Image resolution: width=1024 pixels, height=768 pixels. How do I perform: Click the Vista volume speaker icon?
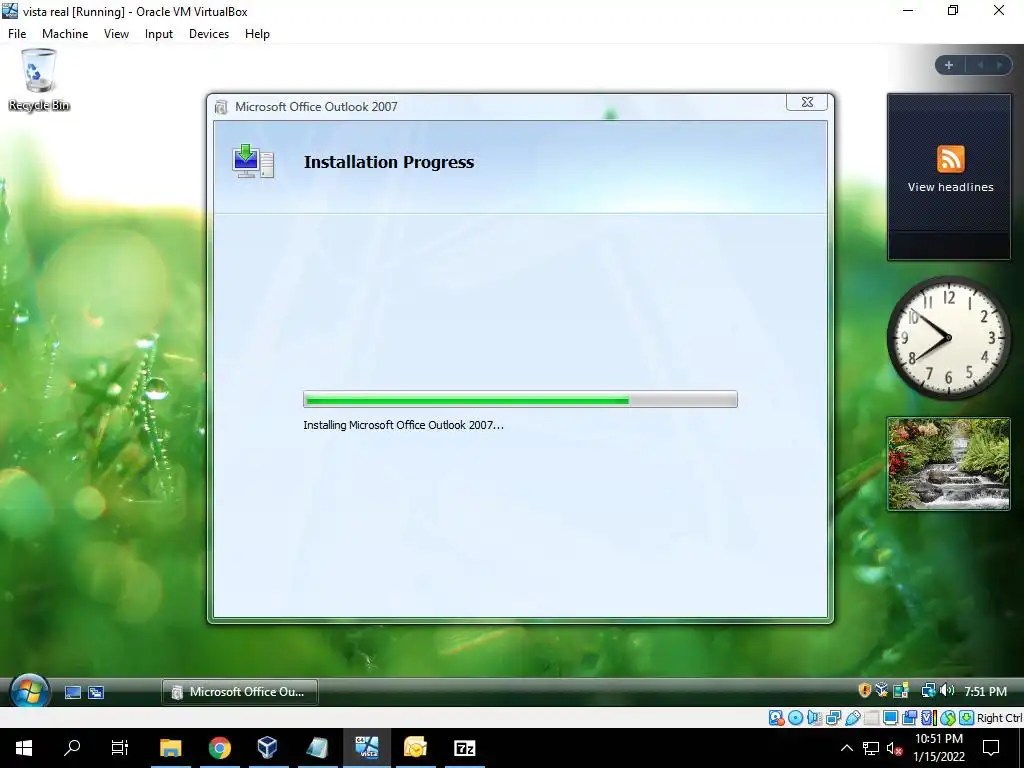[x=947, y=690]
